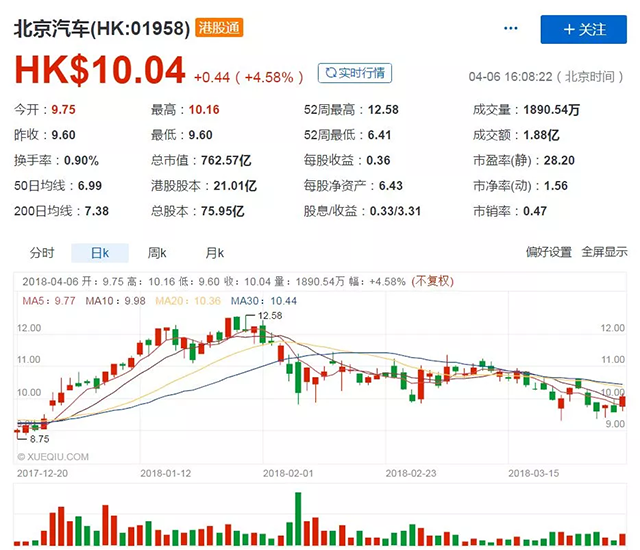Open 偏好设置 chart preferences
This screenshot has width=640, height=550.
pos(549,252)
